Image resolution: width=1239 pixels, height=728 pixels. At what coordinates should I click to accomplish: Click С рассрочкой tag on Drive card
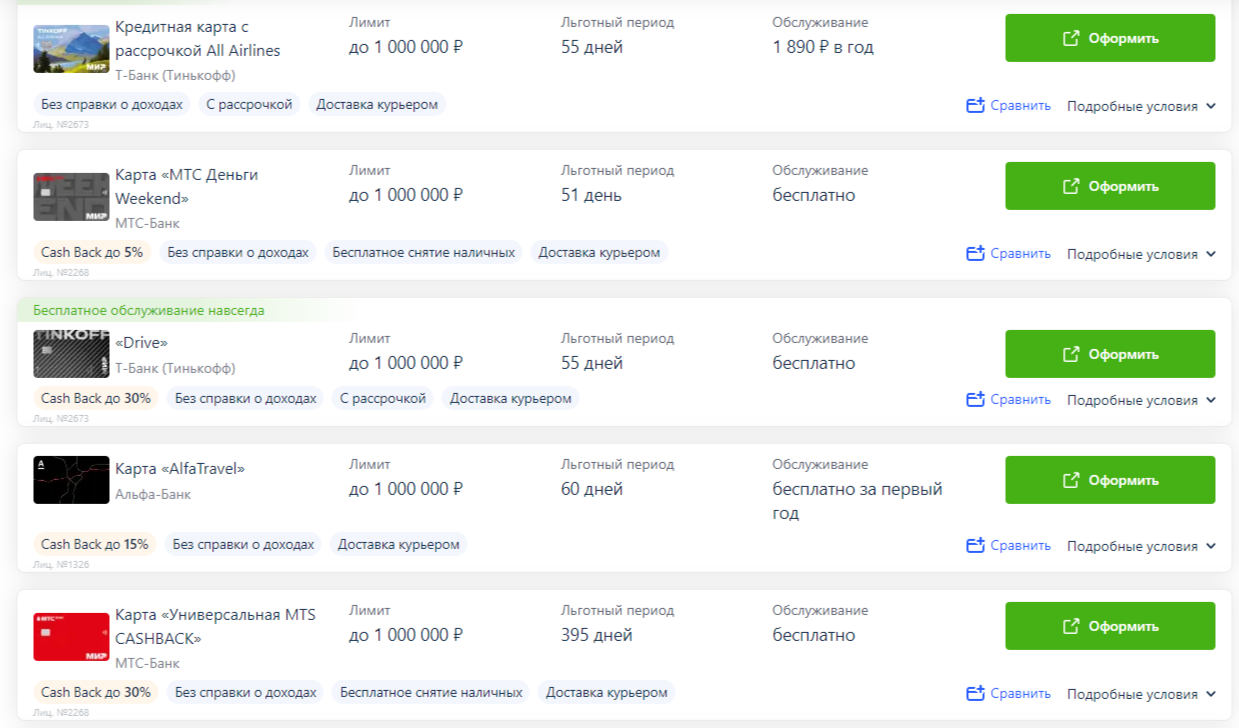tap(383, 398)
